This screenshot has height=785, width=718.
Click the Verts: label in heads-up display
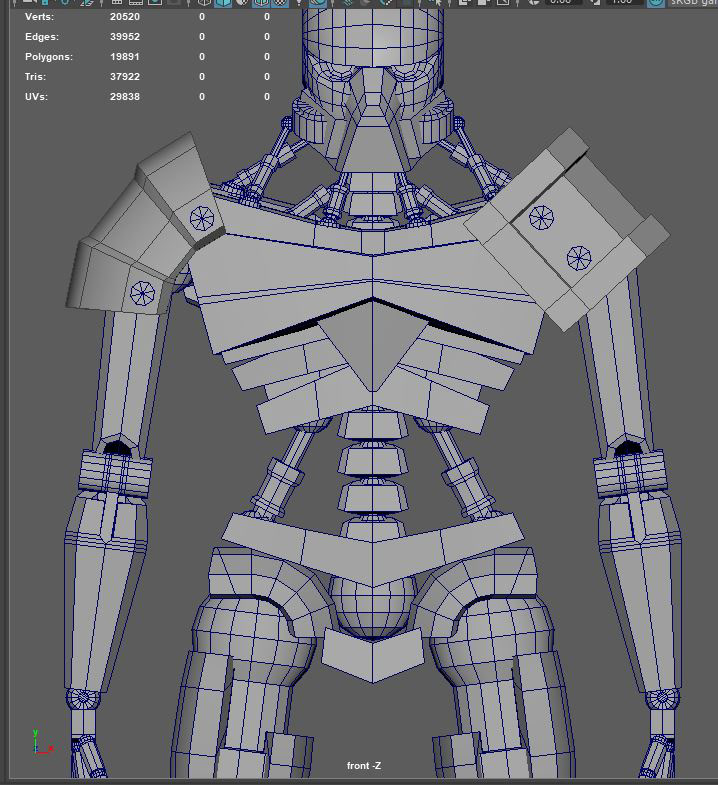[x=40, y=17]
